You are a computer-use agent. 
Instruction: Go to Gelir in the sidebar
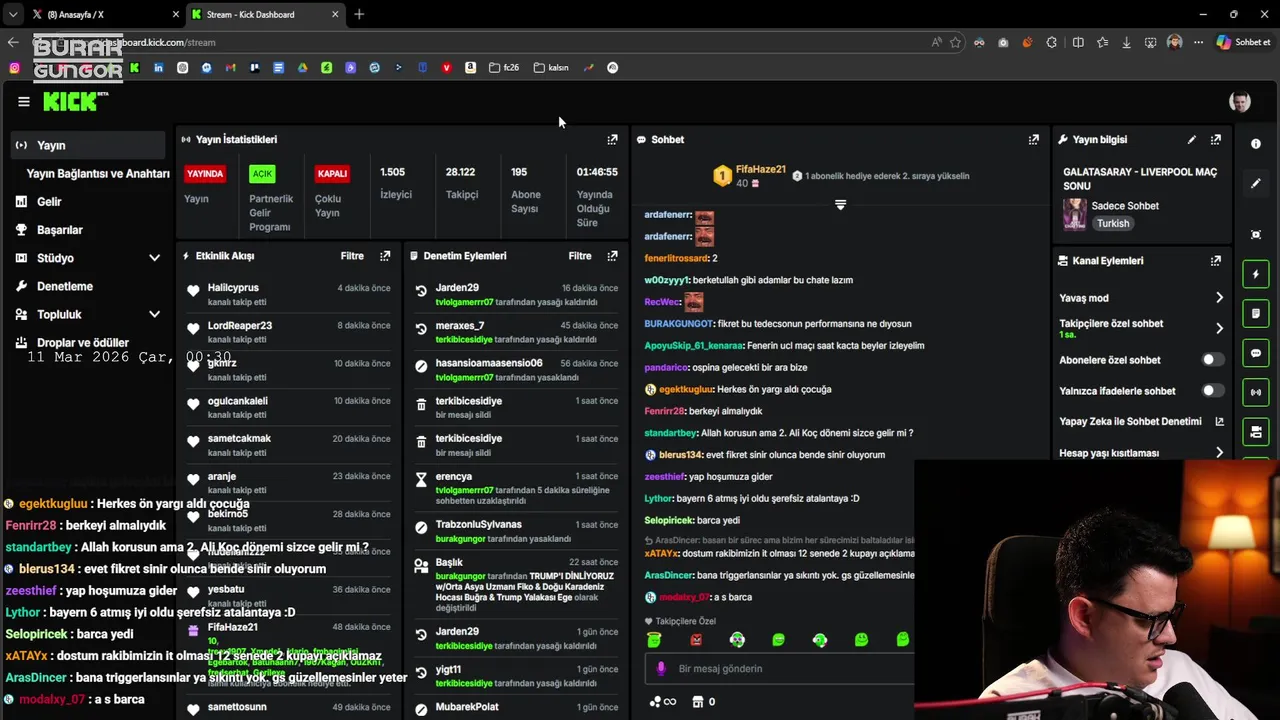coord(49,202)
